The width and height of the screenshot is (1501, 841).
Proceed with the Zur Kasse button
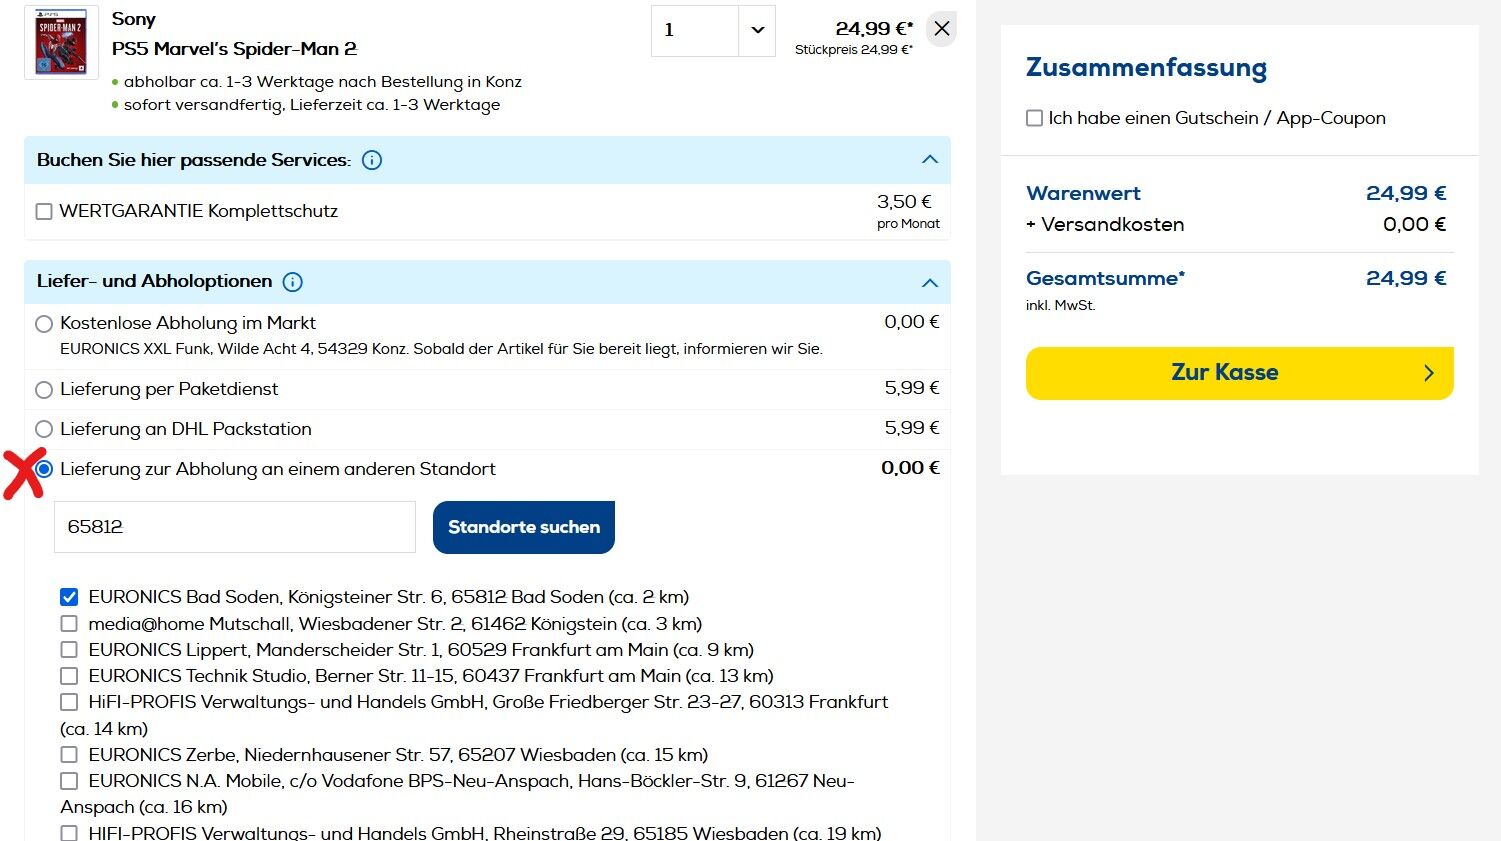coord(1240,373)
